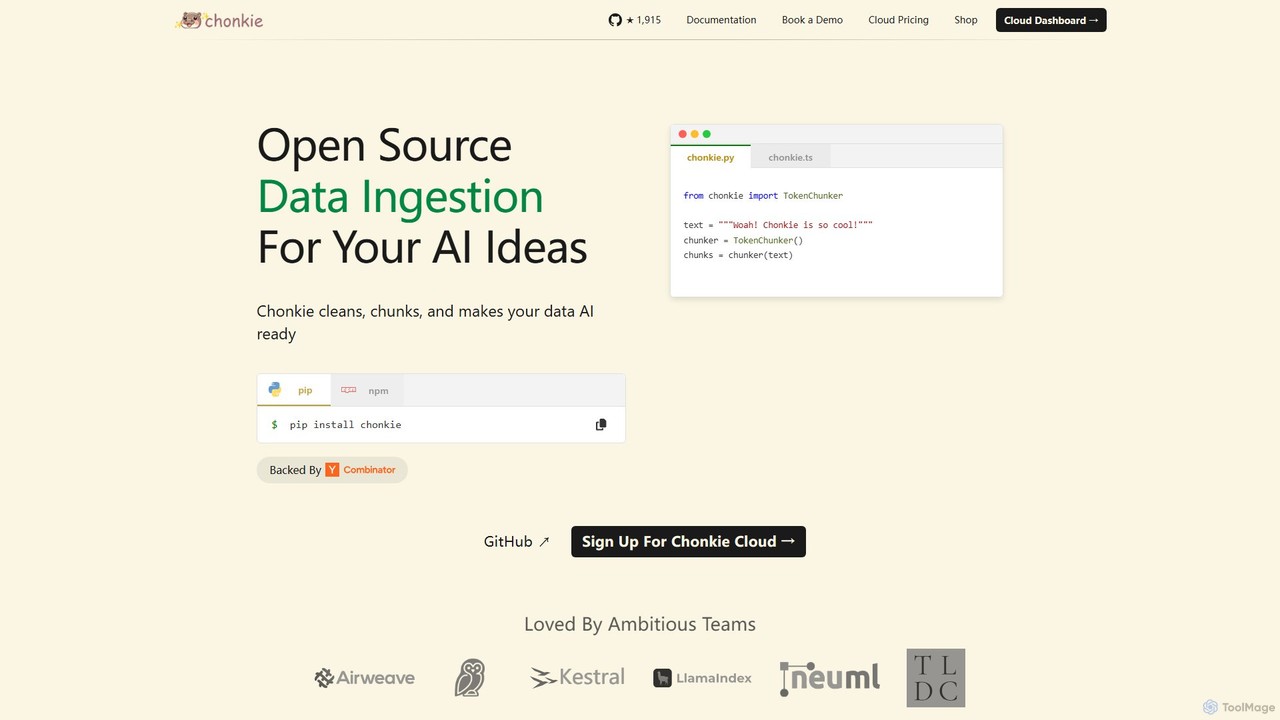
Task: Click the 'For Your AI Ideas' heading
Action: point(422,246)
